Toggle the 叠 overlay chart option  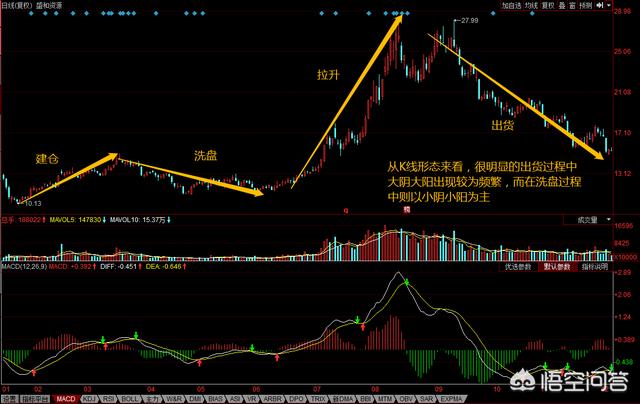click(562, 5)
